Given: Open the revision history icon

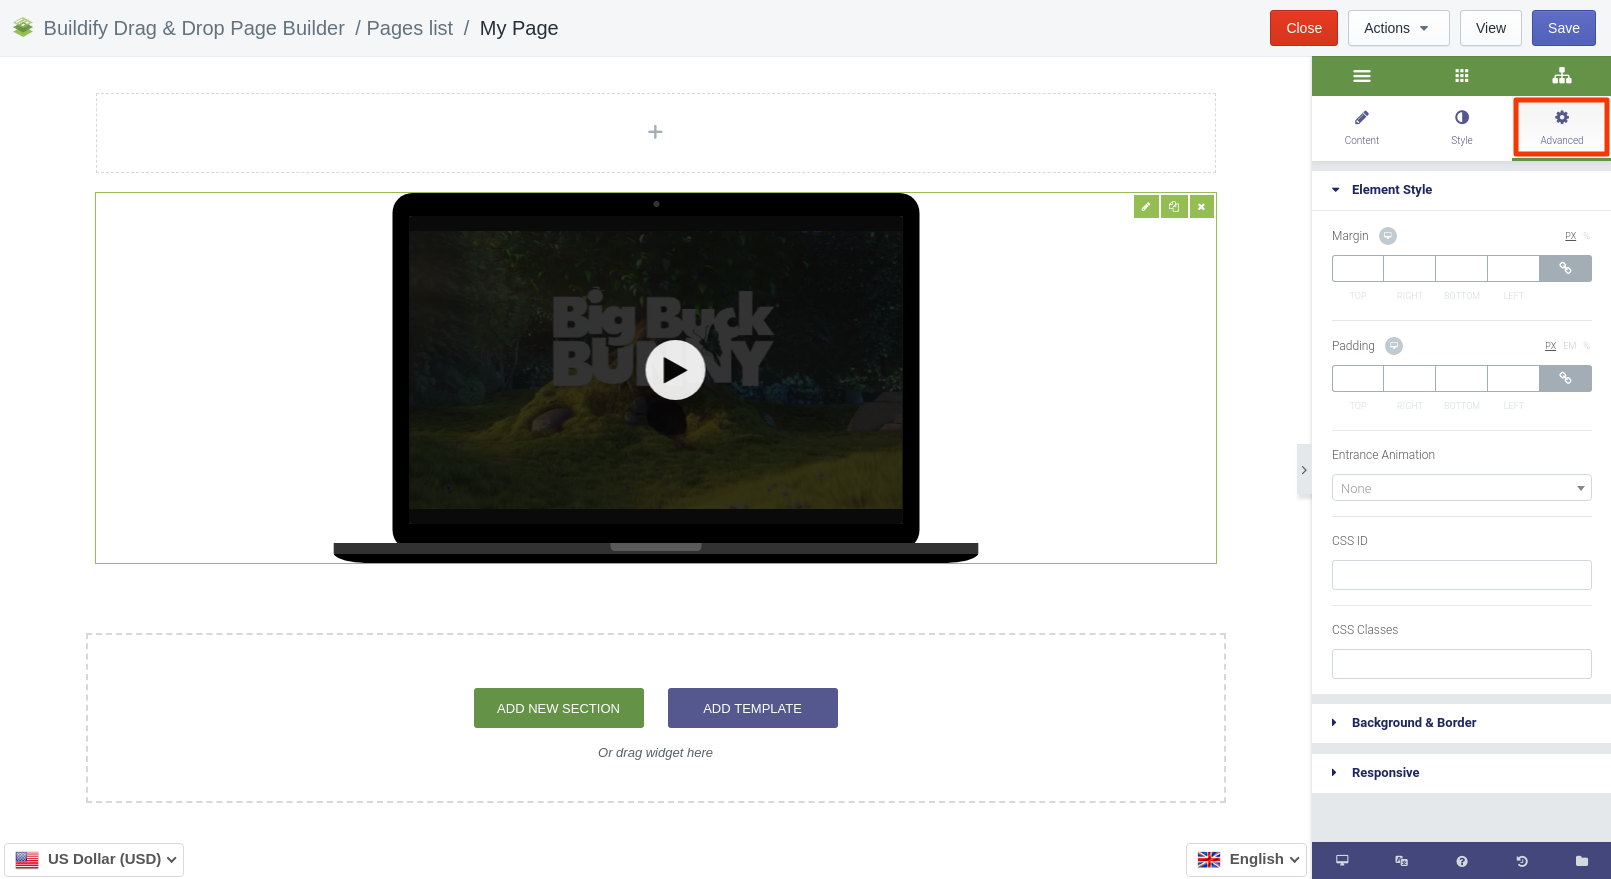Looking at the screenshot, I should [x=1522, y=861].
